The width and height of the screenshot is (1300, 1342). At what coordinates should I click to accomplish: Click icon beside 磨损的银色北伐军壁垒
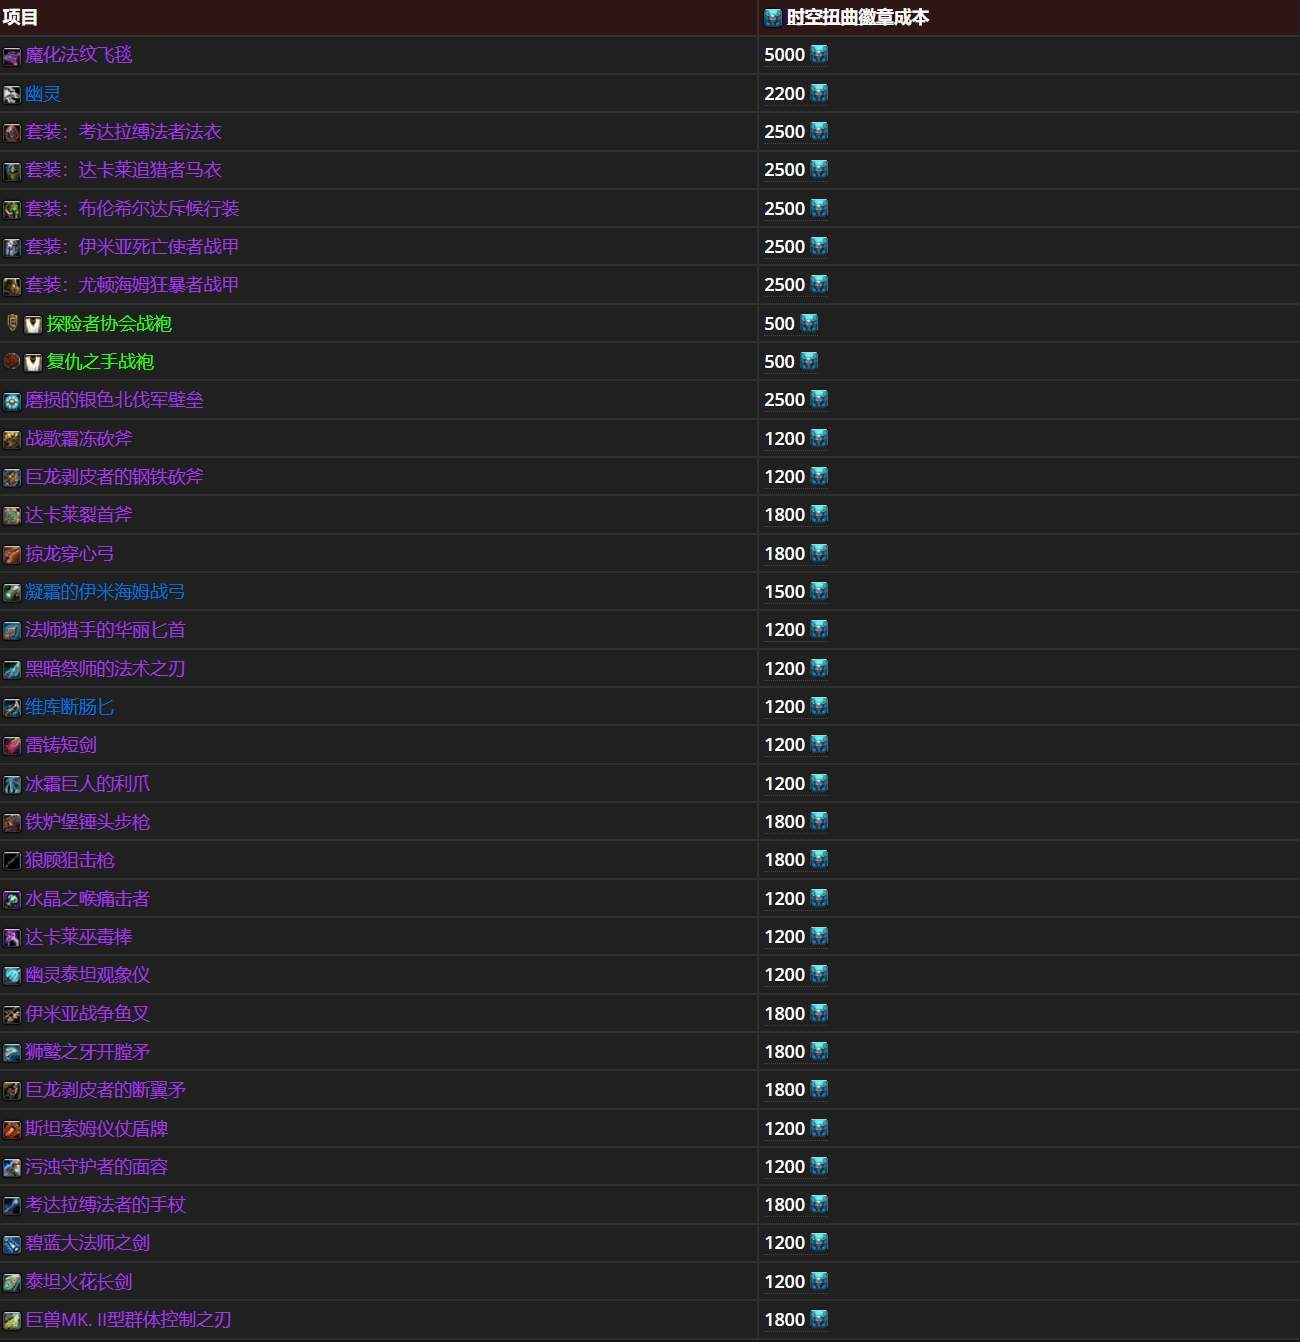pos(12,401)
